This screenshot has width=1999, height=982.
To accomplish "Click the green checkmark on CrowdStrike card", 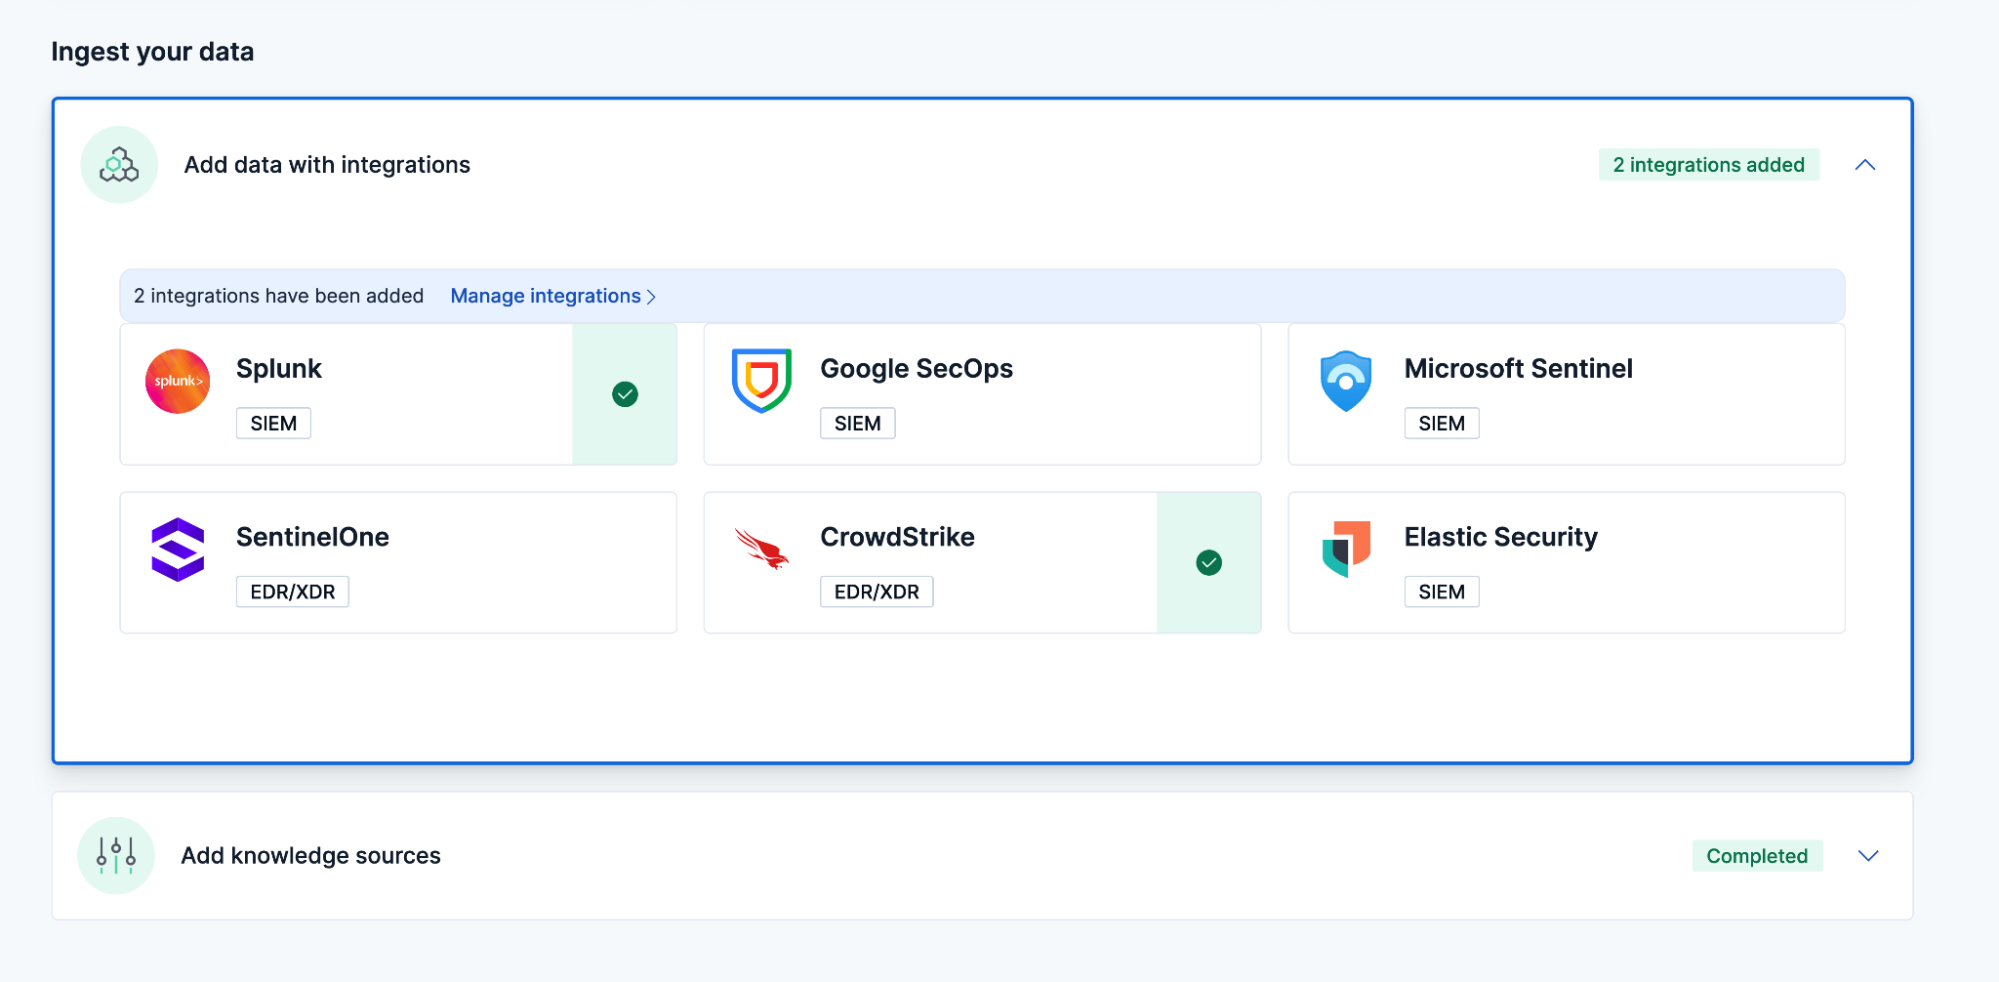I will tap(1209, 563).
